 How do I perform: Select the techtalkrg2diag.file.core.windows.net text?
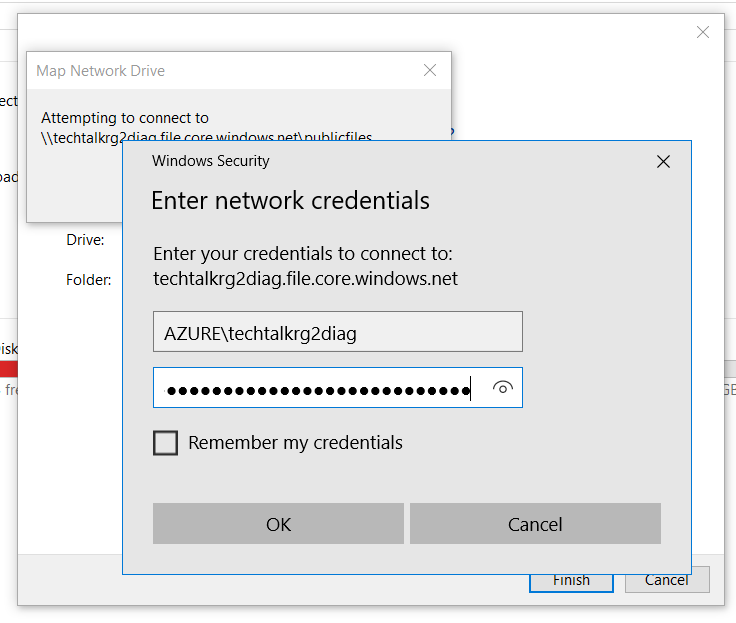tap(305, 279)
